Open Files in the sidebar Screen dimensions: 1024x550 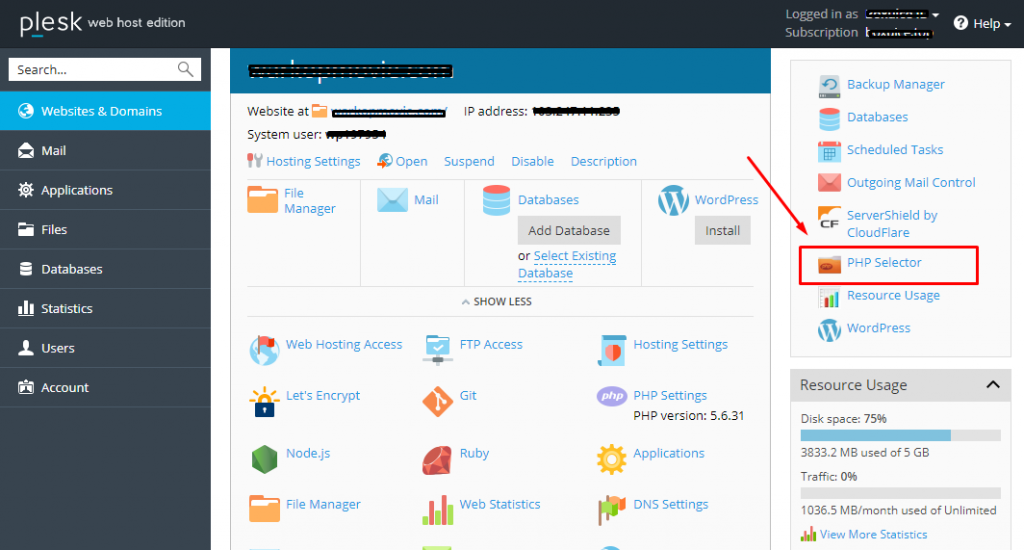point(105,230)
